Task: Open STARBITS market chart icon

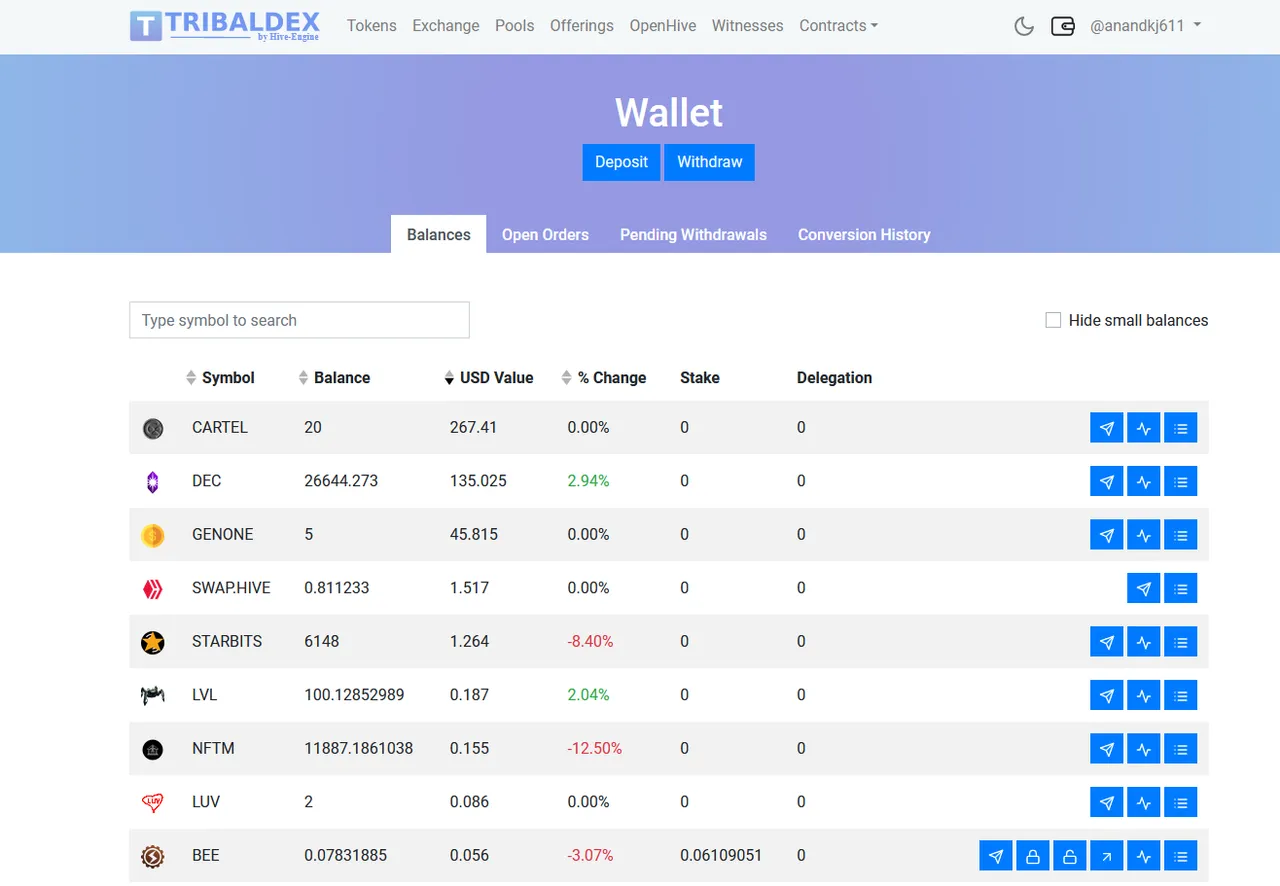Action: [1144, 642]
